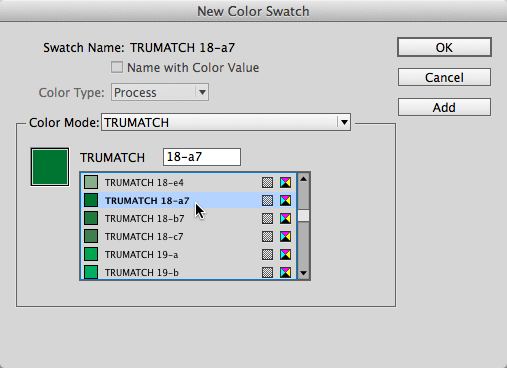Click the CMYK mode icon for TRUMATCH 19-a

point(285,254)
